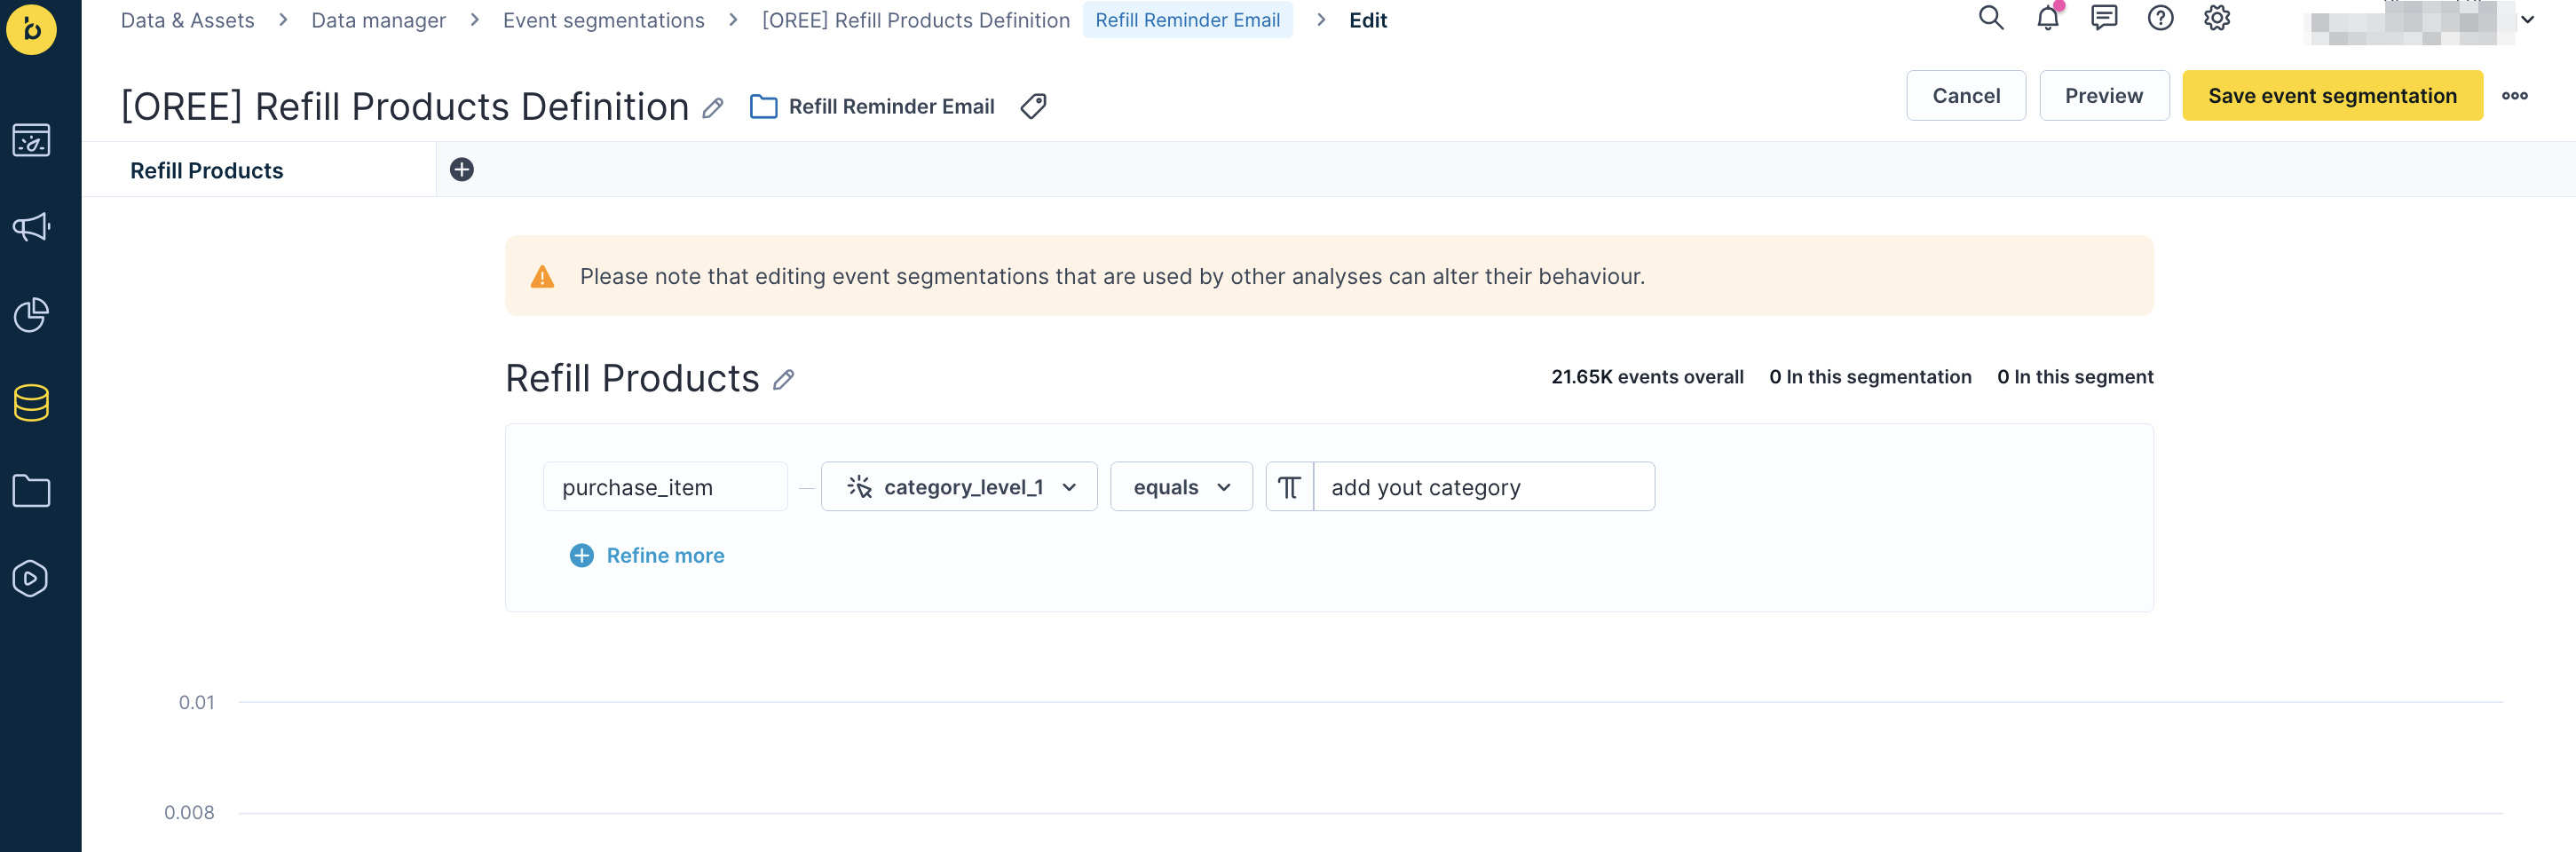Click the tag icon beside folder name
This screenshot has width=2576, height=852.
(x=1033, y=106)
